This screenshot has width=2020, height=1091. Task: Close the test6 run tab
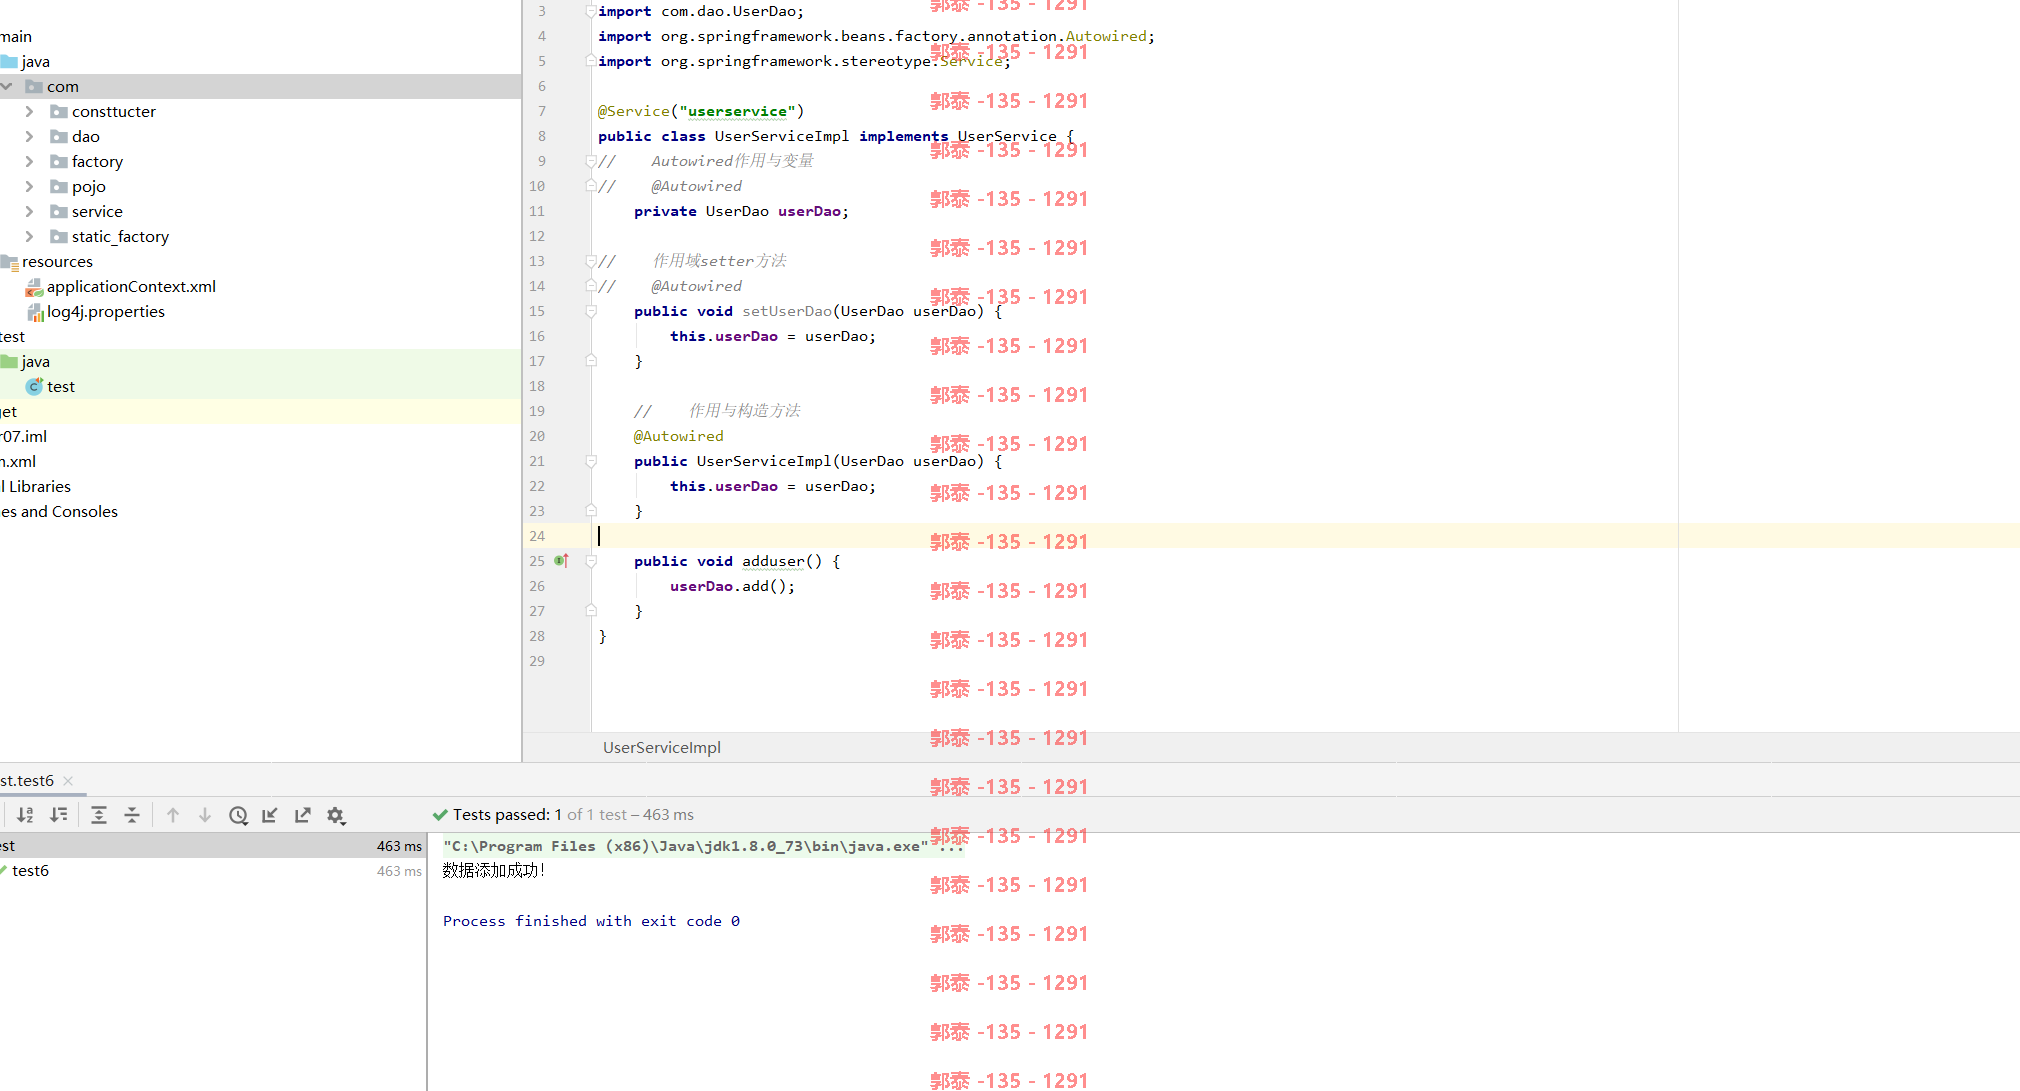(x=68, y=781)
